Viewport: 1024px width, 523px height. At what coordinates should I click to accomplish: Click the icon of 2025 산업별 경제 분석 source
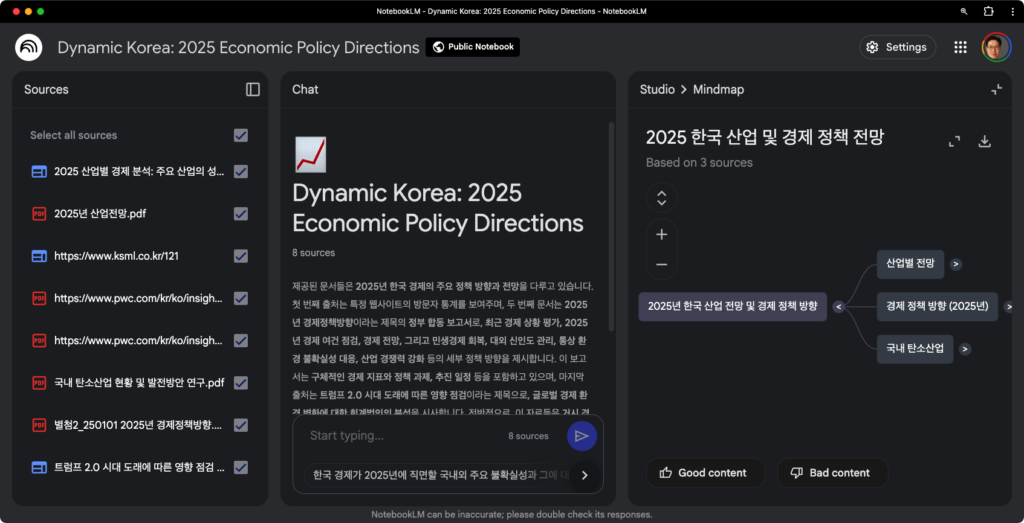click(x=39, y=171)
